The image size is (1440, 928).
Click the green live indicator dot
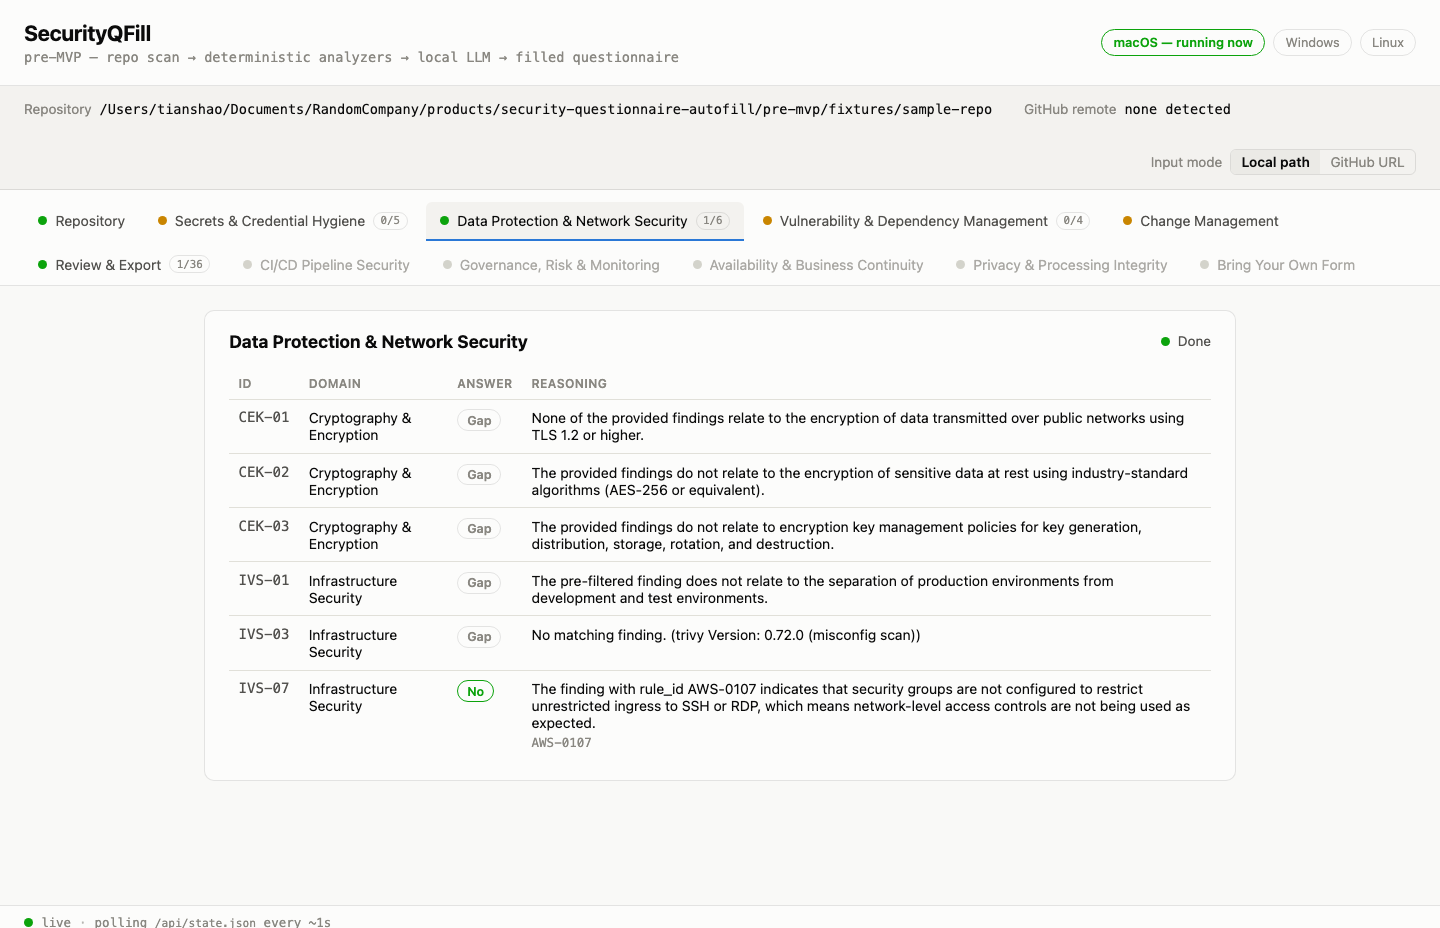click(28, 922)
